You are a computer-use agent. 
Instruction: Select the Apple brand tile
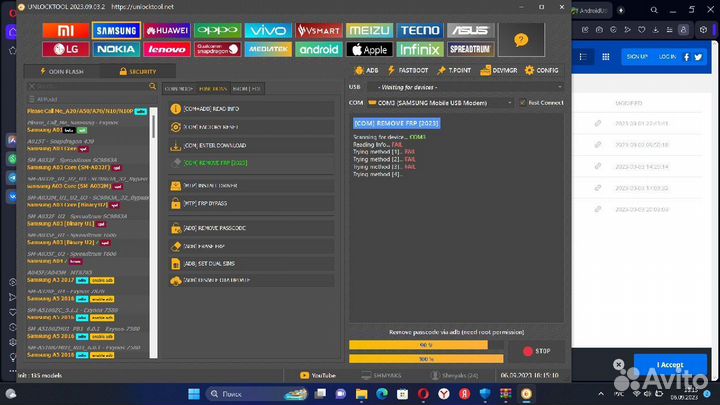(369, 49)
